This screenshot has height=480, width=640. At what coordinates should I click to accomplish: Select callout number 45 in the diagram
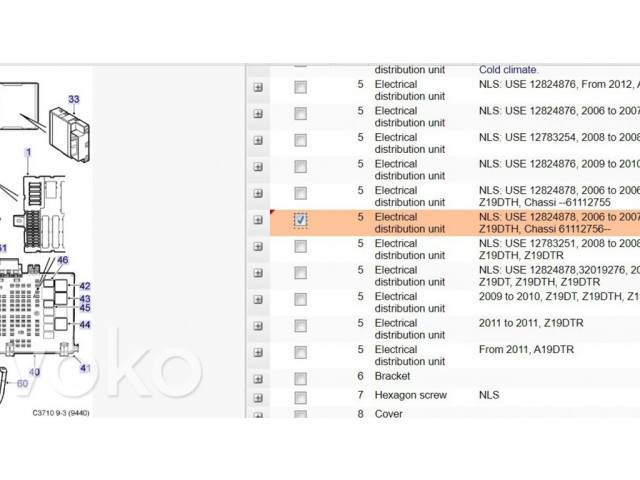(84, 308)
